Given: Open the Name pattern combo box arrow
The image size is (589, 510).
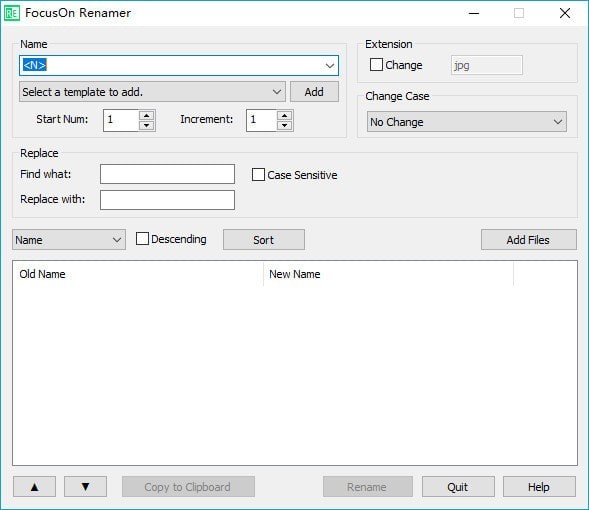Looking at the screenshot, I should click(329, 66).
